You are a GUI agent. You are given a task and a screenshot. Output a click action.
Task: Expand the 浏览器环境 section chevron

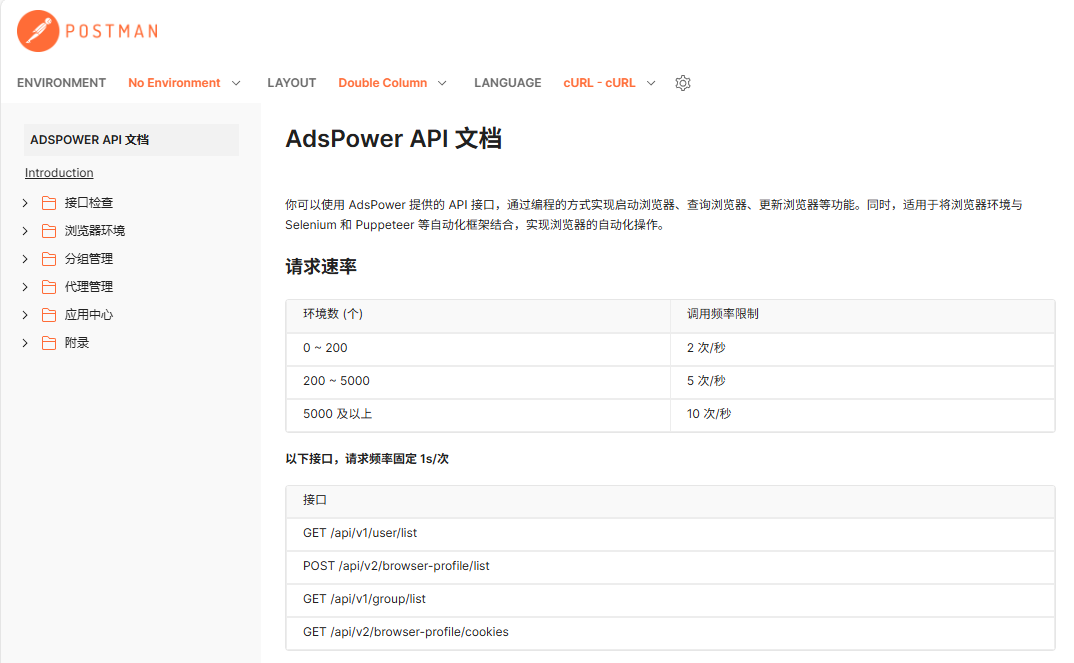[x=24, y=230]
